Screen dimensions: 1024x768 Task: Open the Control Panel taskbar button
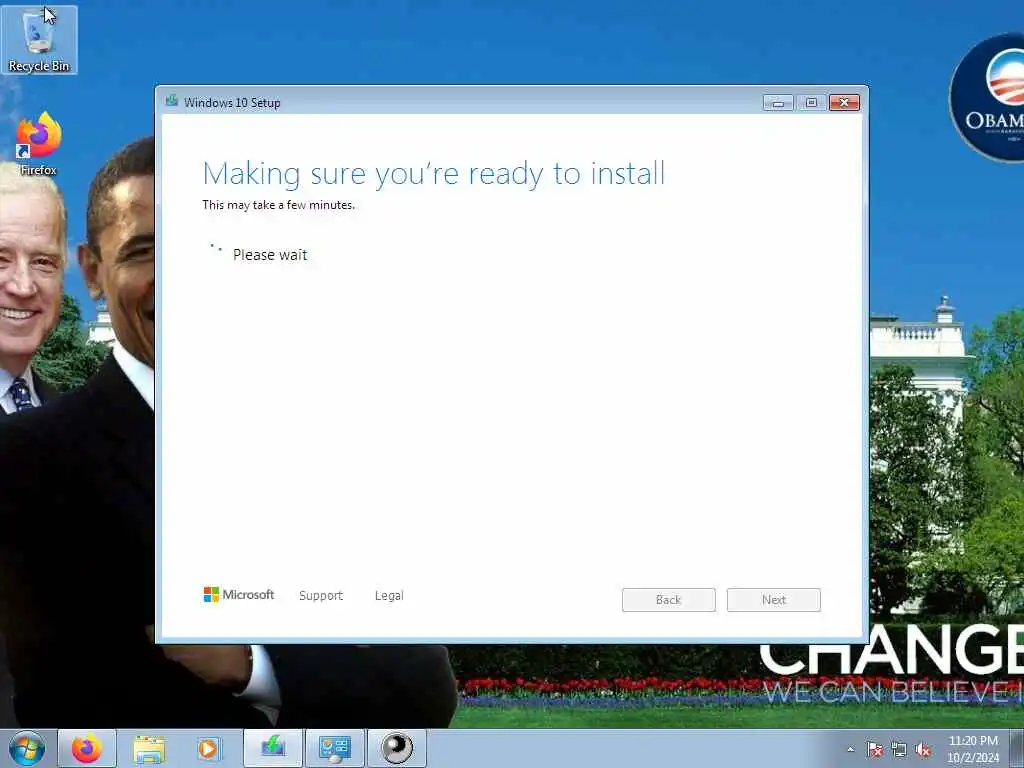[334, 748]
